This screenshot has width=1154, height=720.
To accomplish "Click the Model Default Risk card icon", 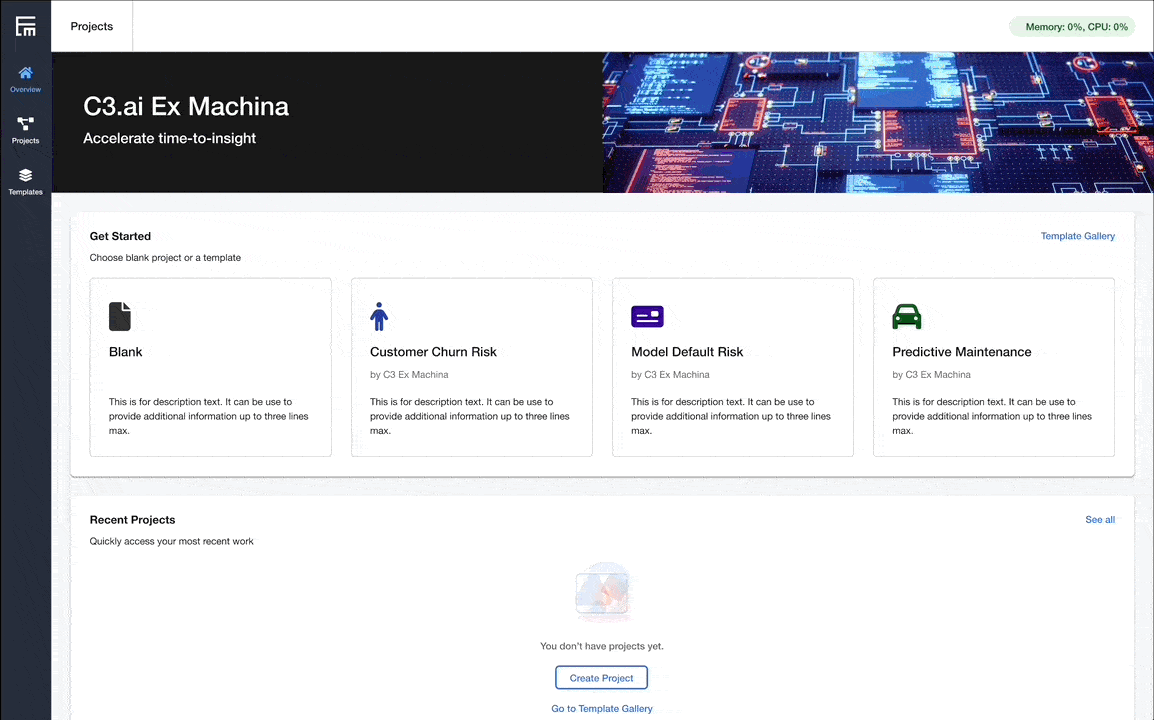I will [648, 317].
